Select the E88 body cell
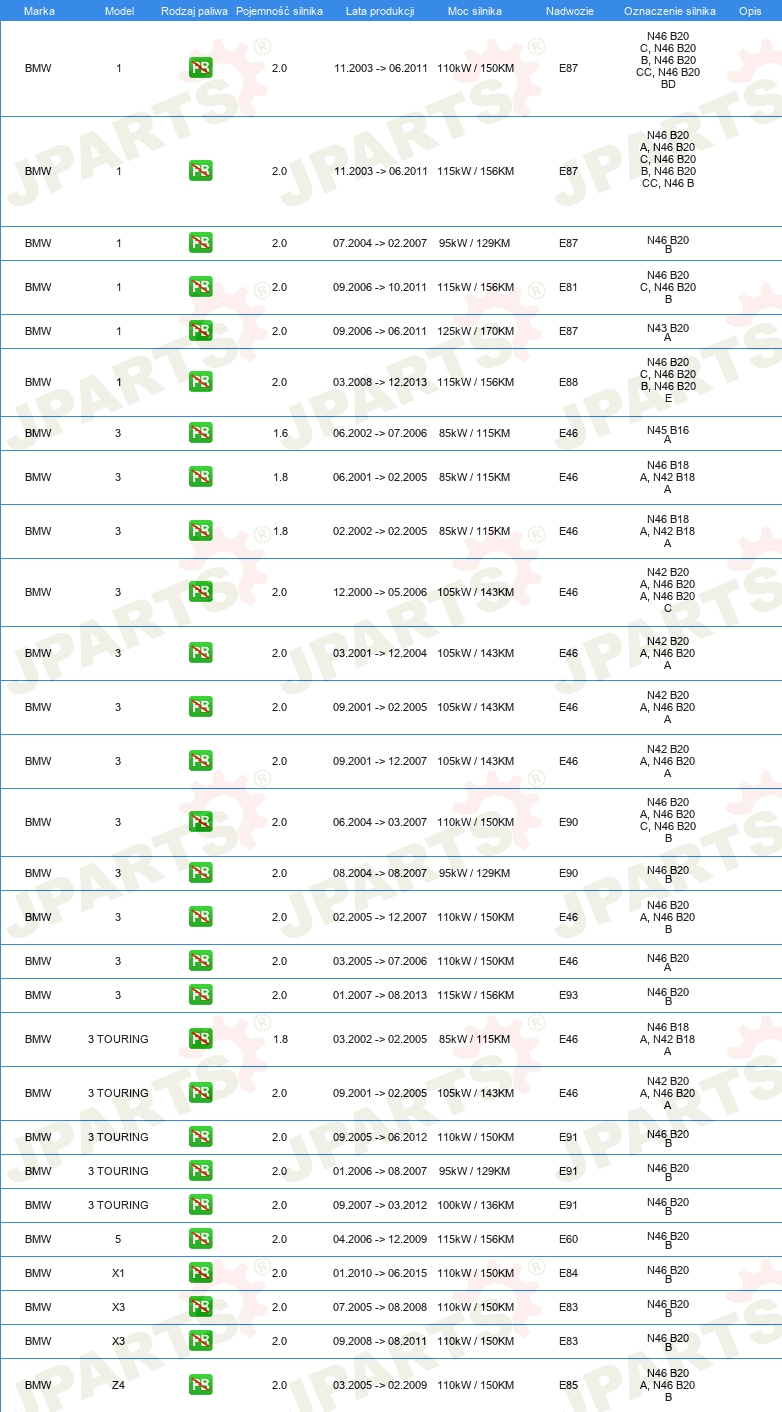 pyautogui.click(x=568, y=382)
